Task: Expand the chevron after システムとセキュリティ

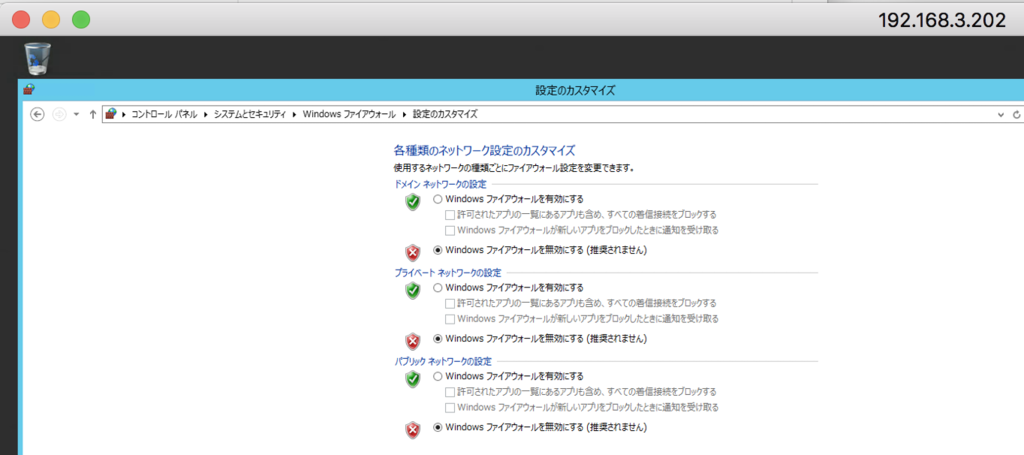Action: click(x=295, y=114)
